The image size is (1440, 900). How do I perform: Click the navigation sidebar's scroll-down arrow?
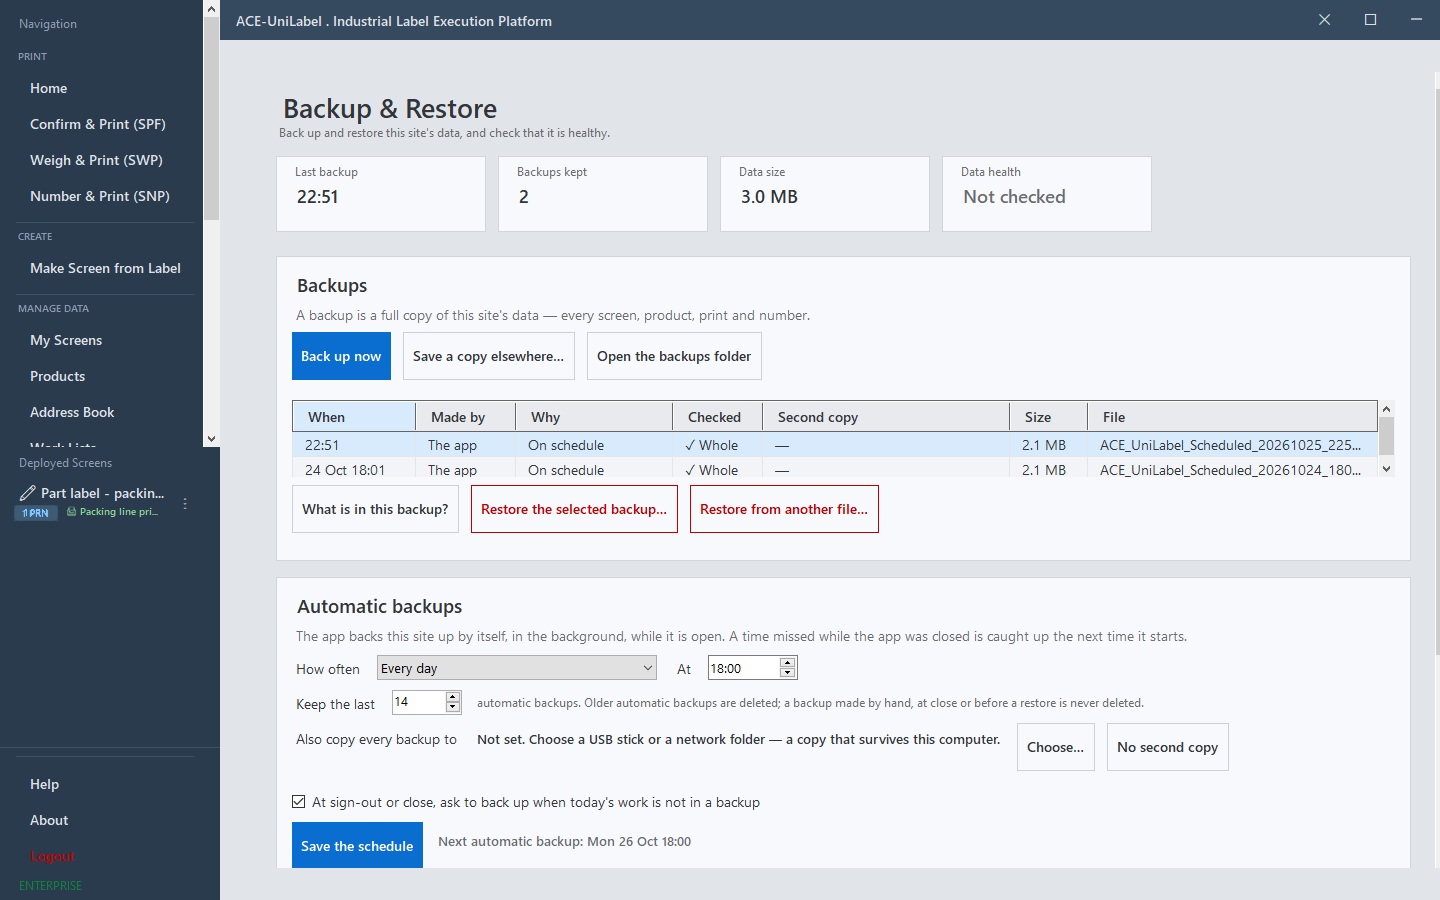pos(211,438)
